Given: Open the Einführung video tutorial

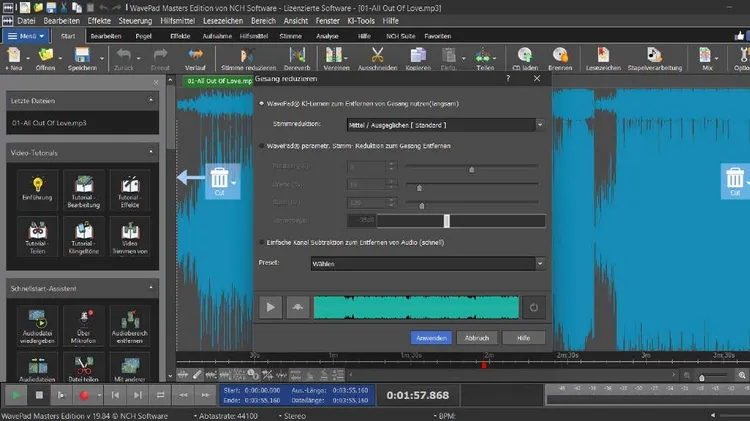Looking at the screenshot, I should 38,191.
